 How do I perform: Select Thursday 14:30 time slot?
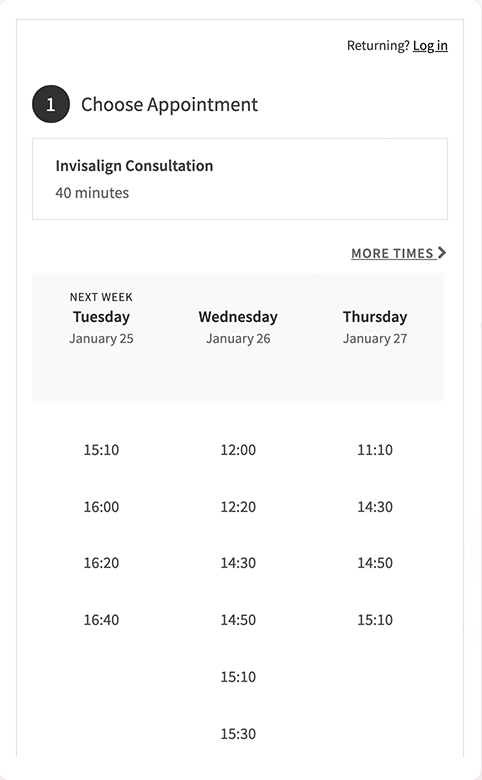click(375, 507)
